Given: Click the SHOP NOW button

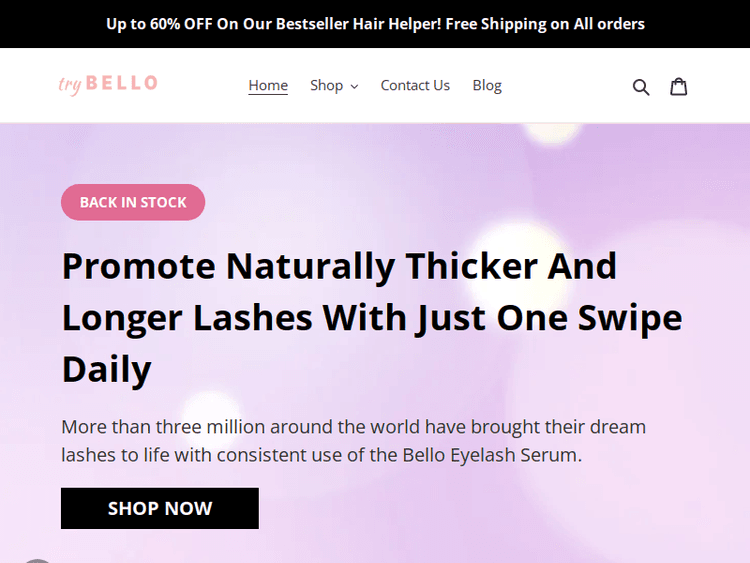Looking at the screenshot, I should pyautogui.click(x=160, y=508).
